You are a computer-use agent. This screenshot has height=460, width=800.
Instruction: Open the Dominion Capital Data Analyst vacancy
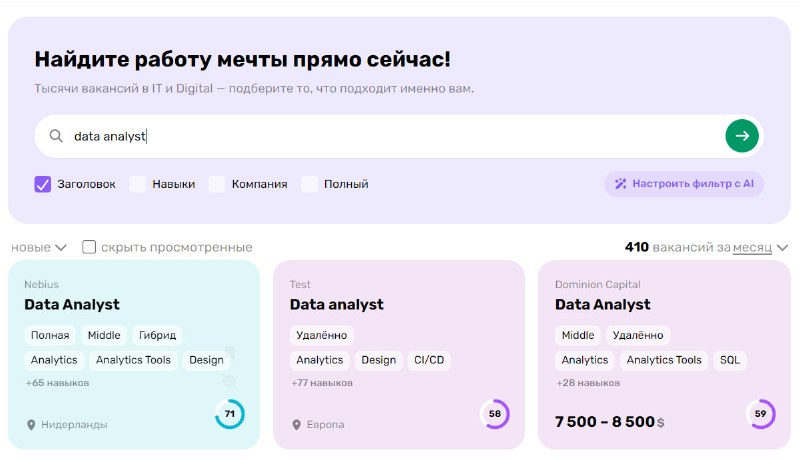(x=603, y=304)
